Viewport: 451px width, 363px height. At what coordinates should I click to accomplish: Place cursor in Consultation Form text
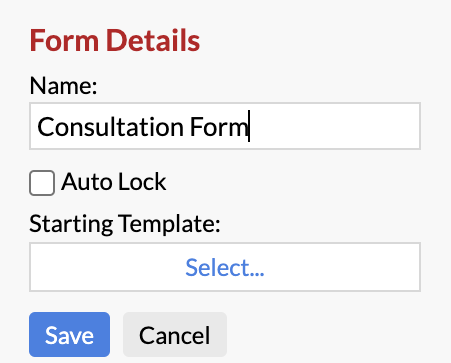(143, 127)
